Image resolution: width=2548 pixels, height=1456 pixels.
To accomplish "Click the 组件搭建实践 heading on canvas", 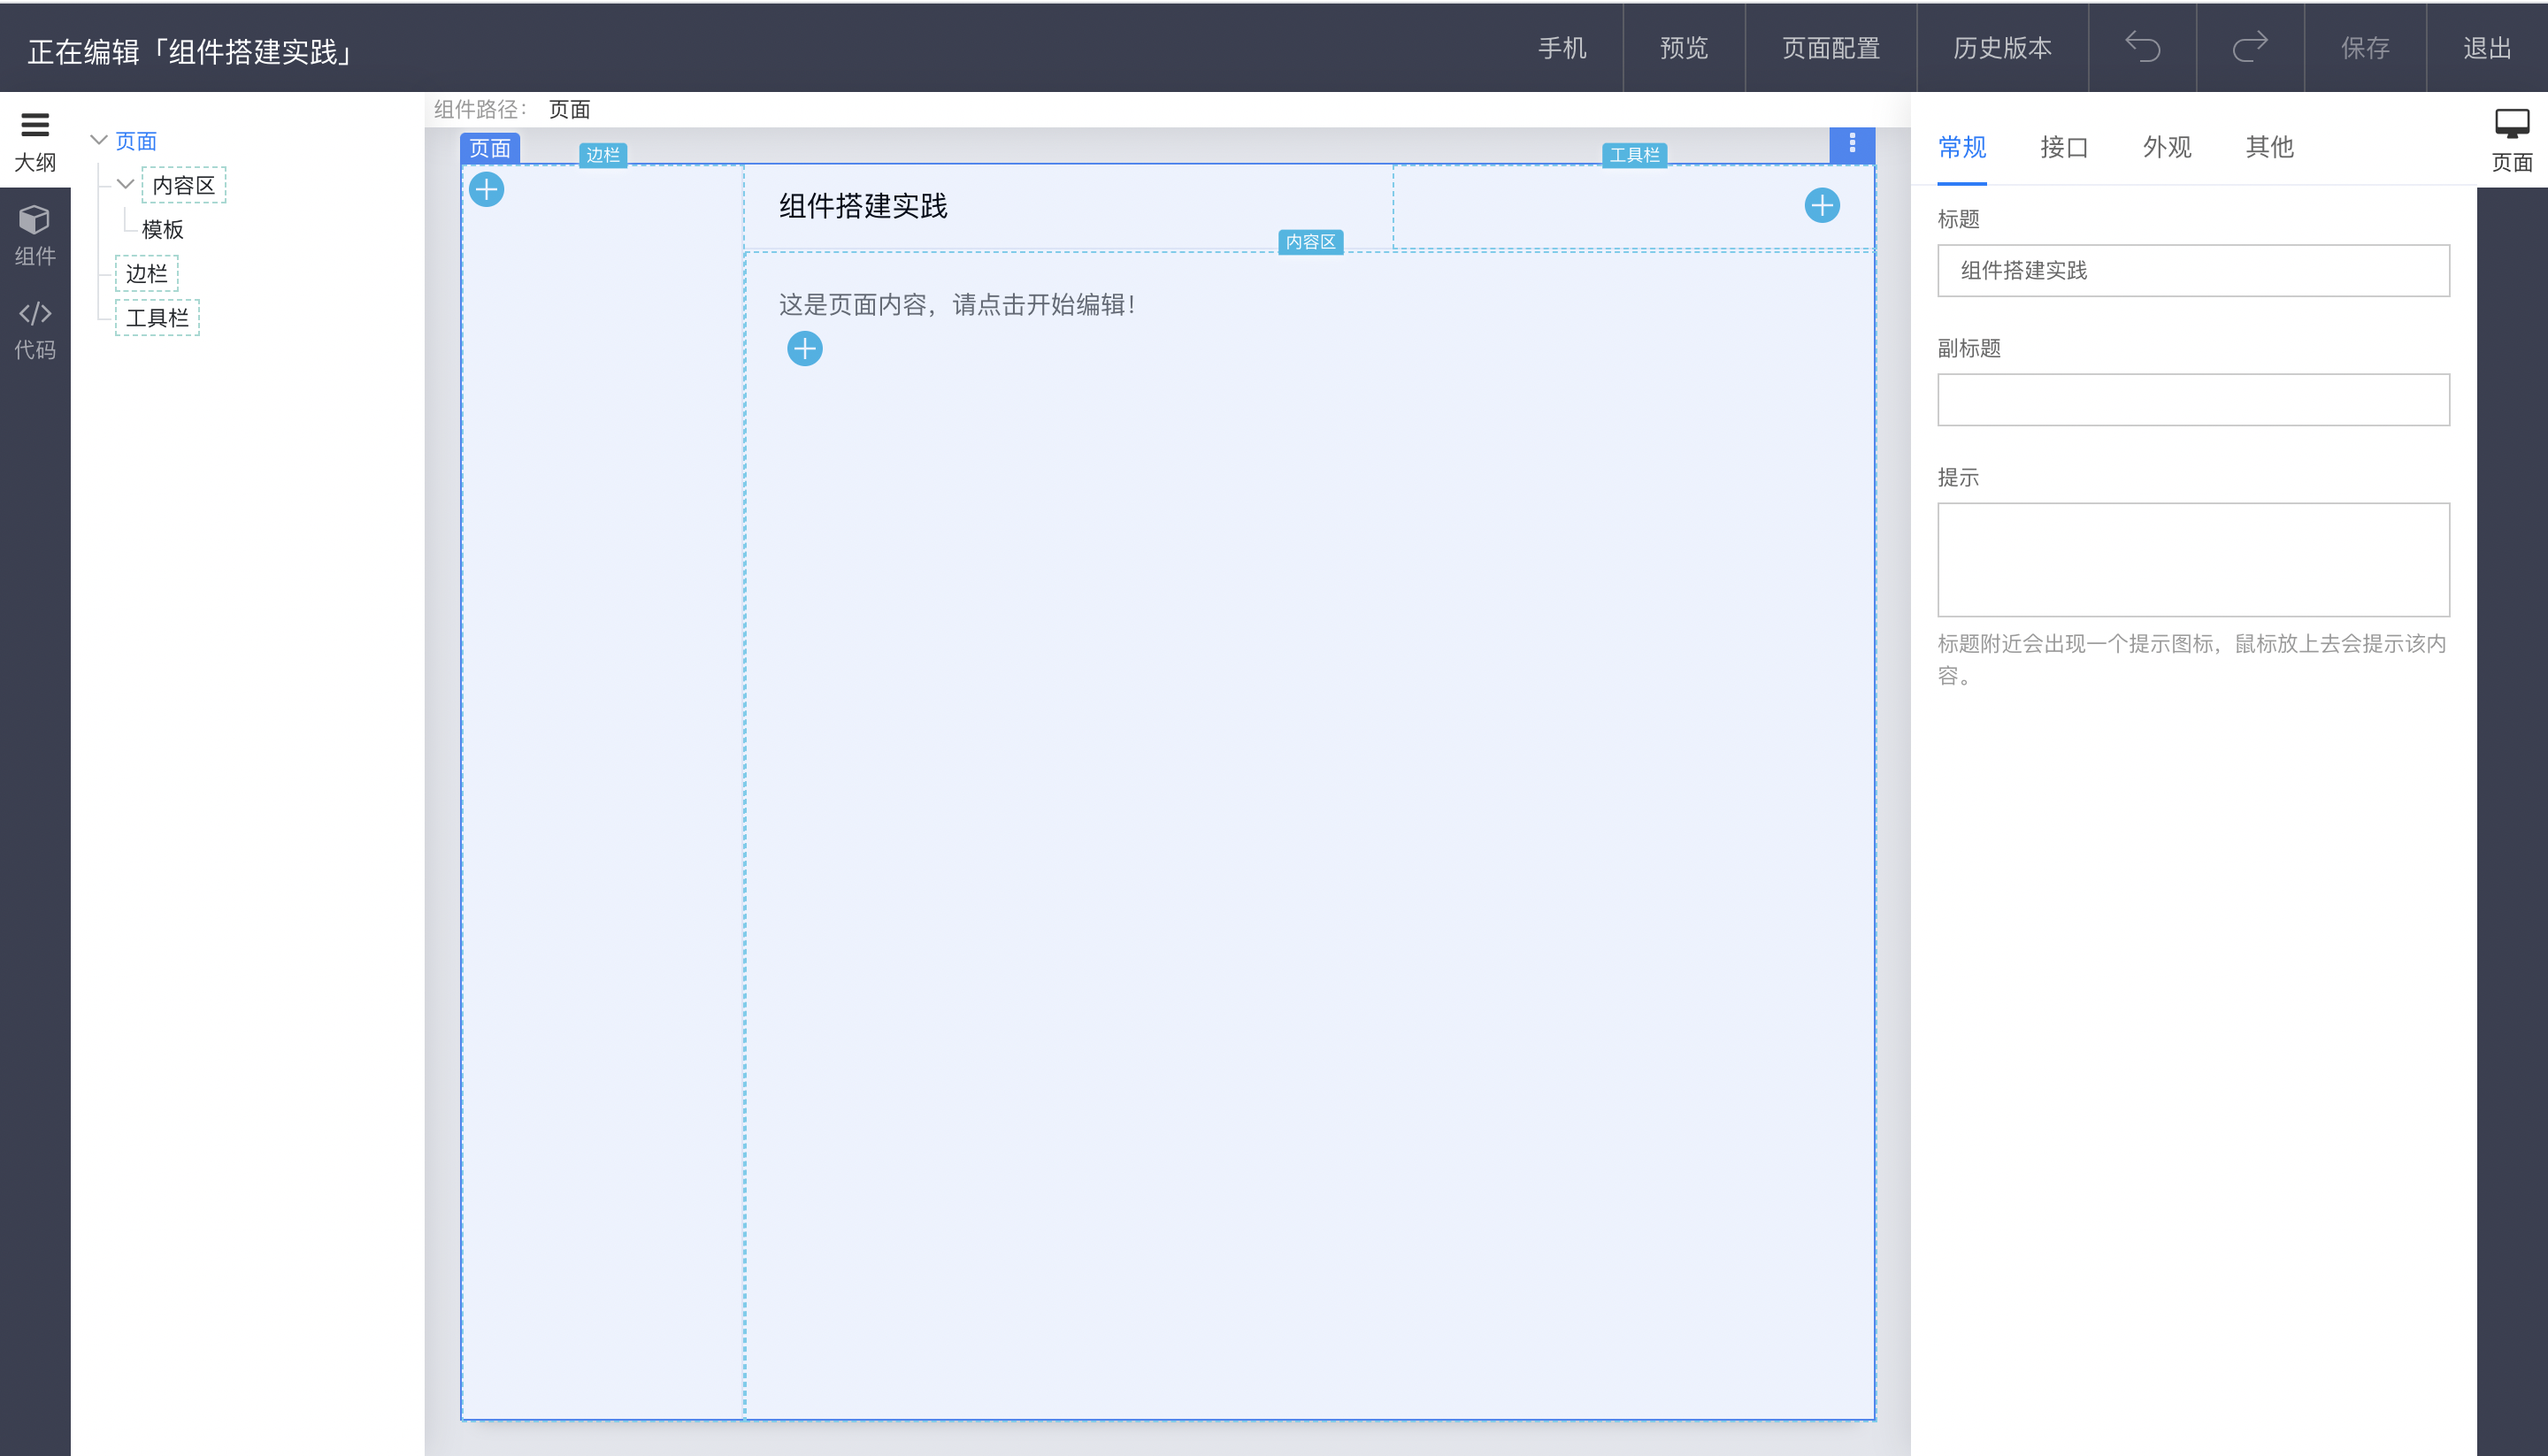I will click(x=863, y=205).
